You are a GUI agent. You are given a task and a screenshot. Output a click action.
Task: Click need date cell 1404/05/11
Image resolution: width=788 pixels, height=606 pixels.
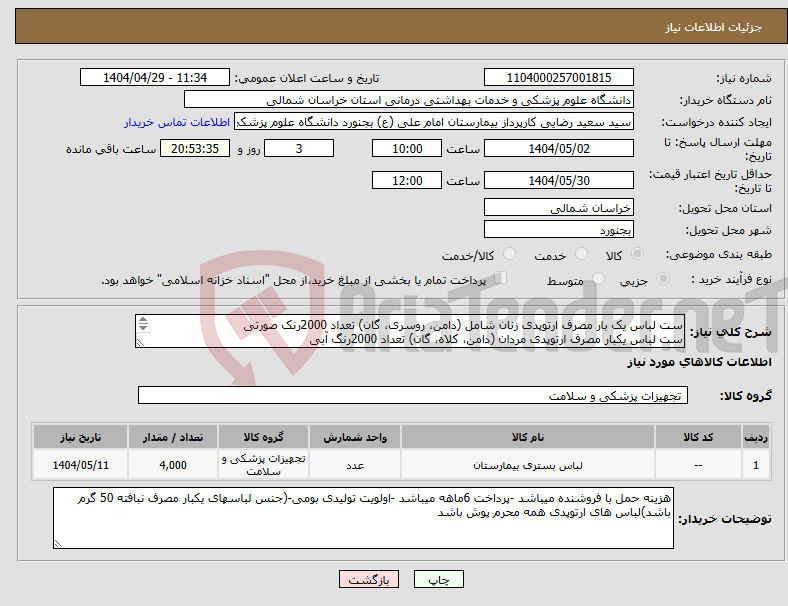tap(80, 465)
